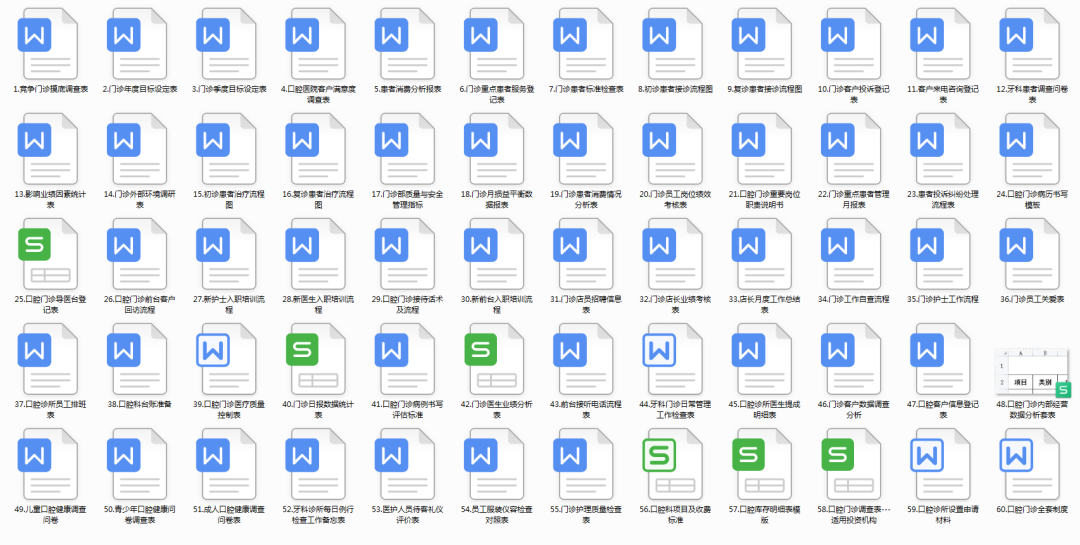Select file 36.门诊员工关爱表
The image size is (1080, 545).
[x=1032, y=255]
